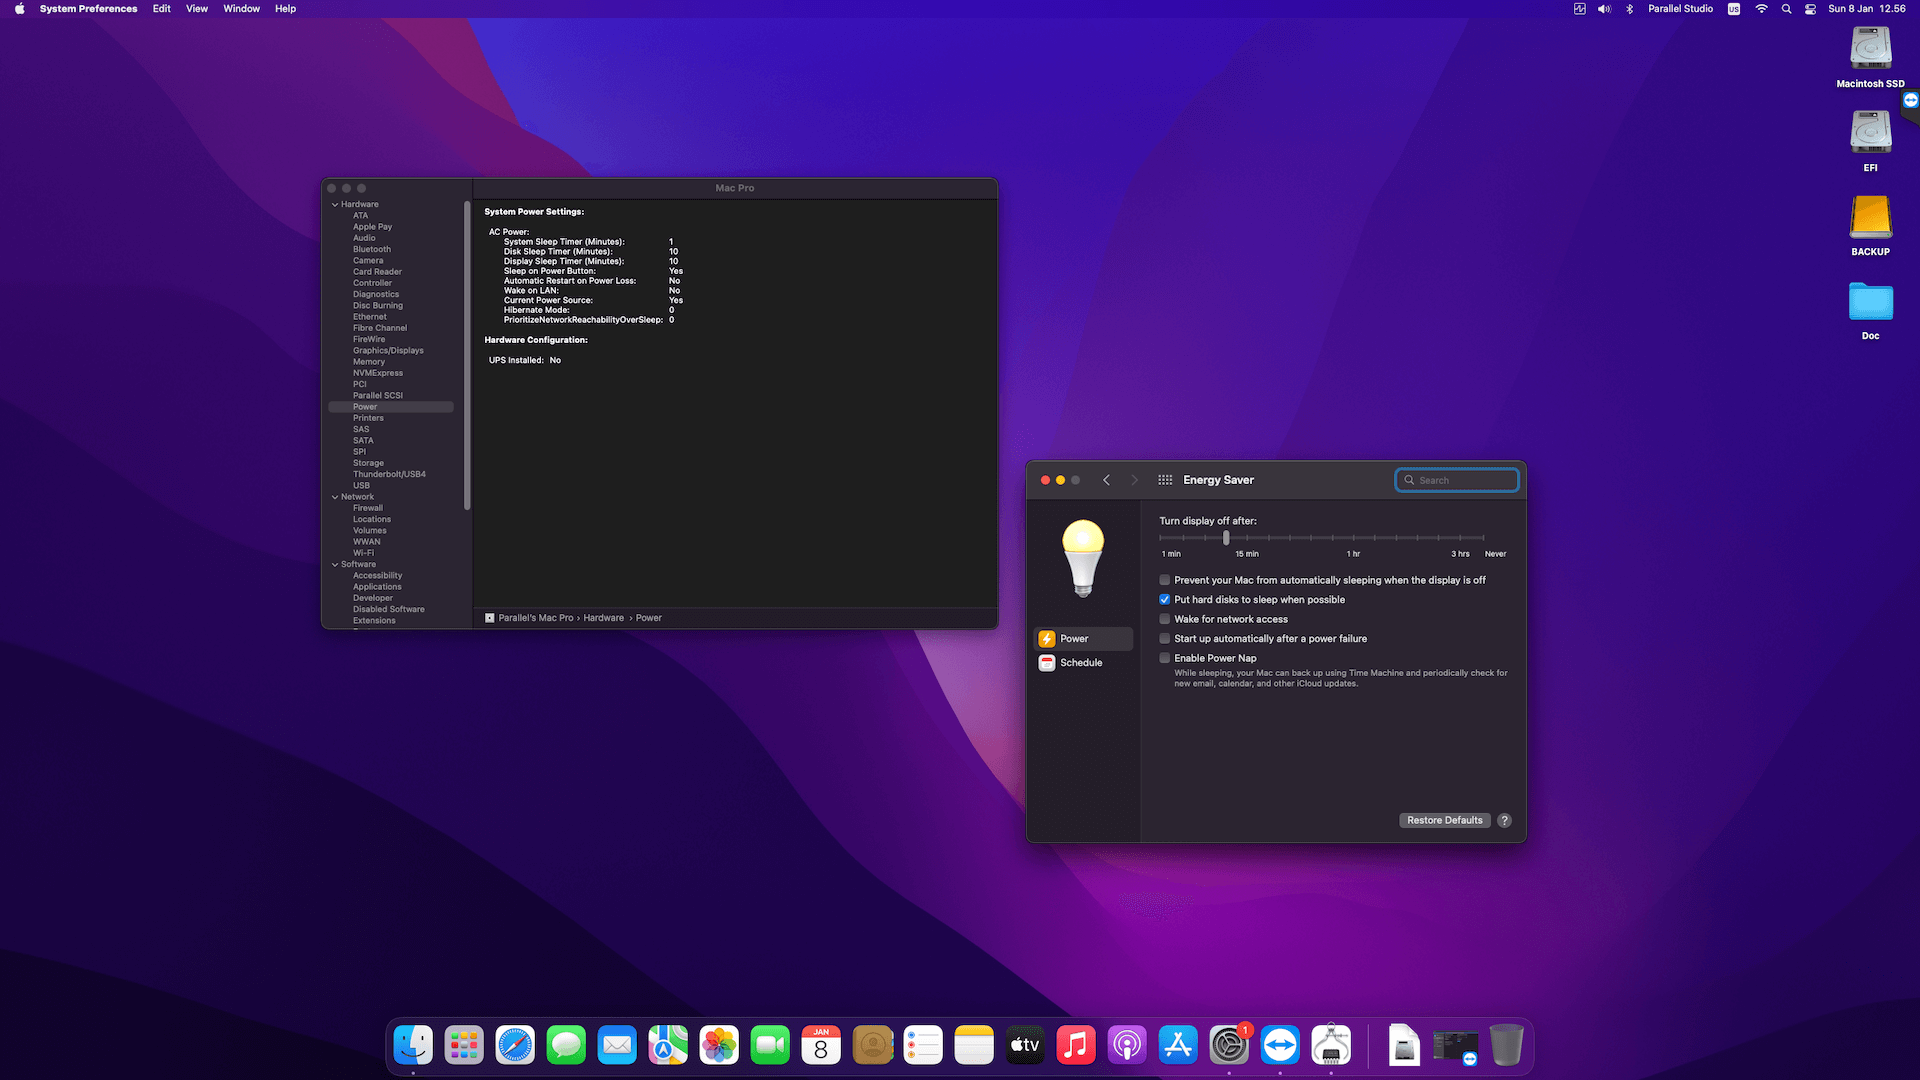Viewport: 1920px width, 1080px height.
Task: Open Launchpad in the Dock
Action: coord(464,1045)
